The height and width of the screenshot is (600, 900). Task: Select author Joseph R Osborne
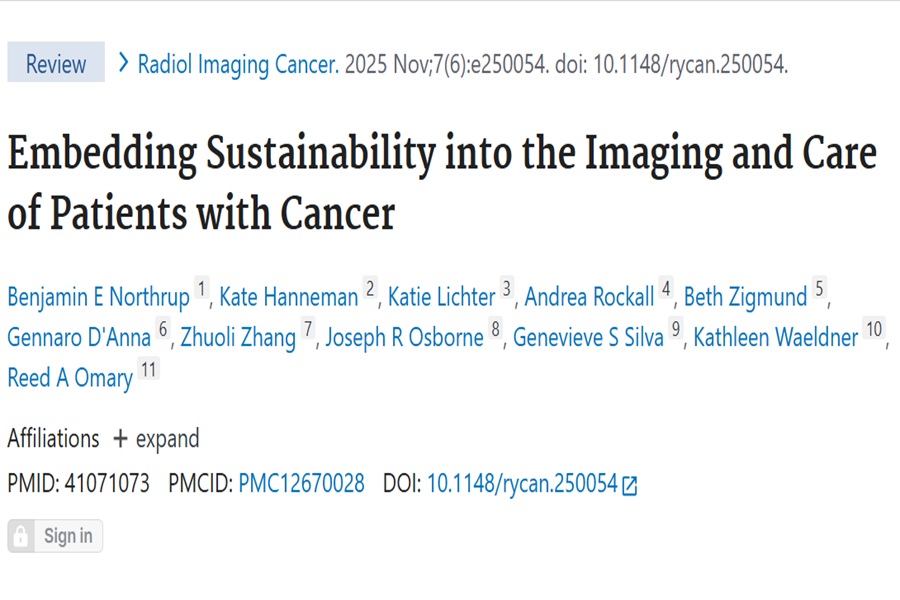405,337
